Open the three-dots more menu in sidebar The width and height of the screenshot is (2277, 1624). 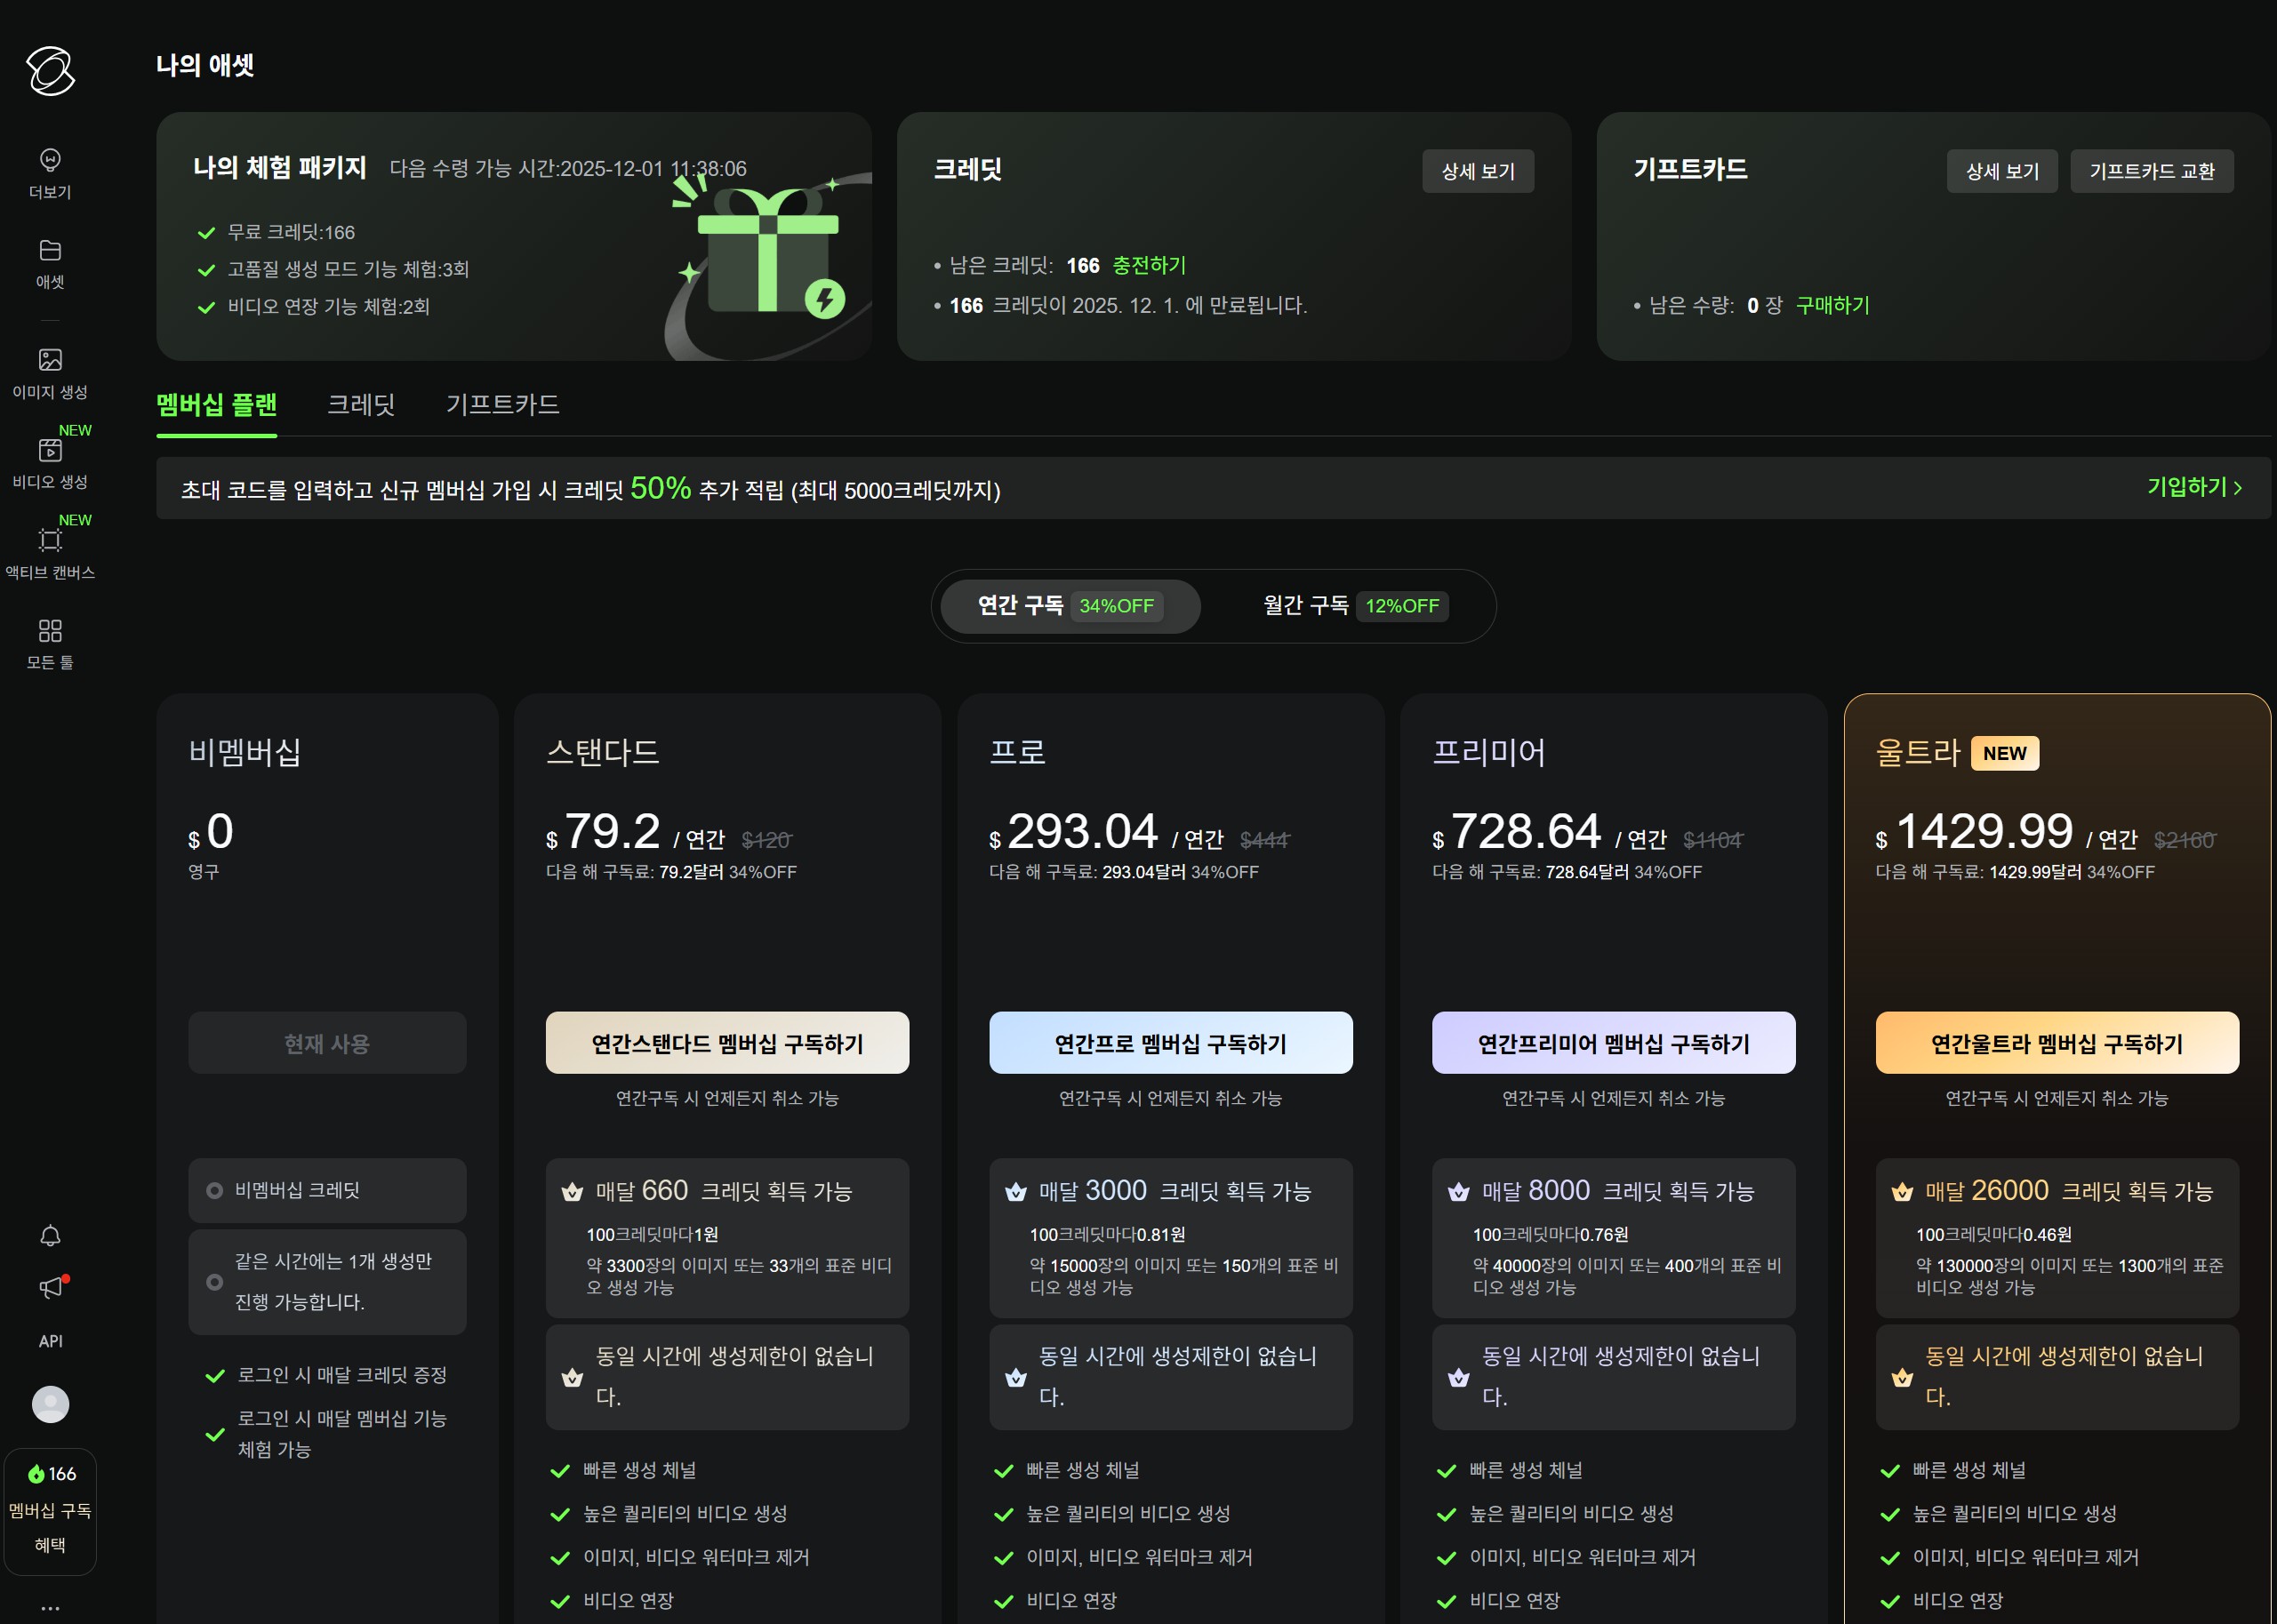click(50, 1607)
